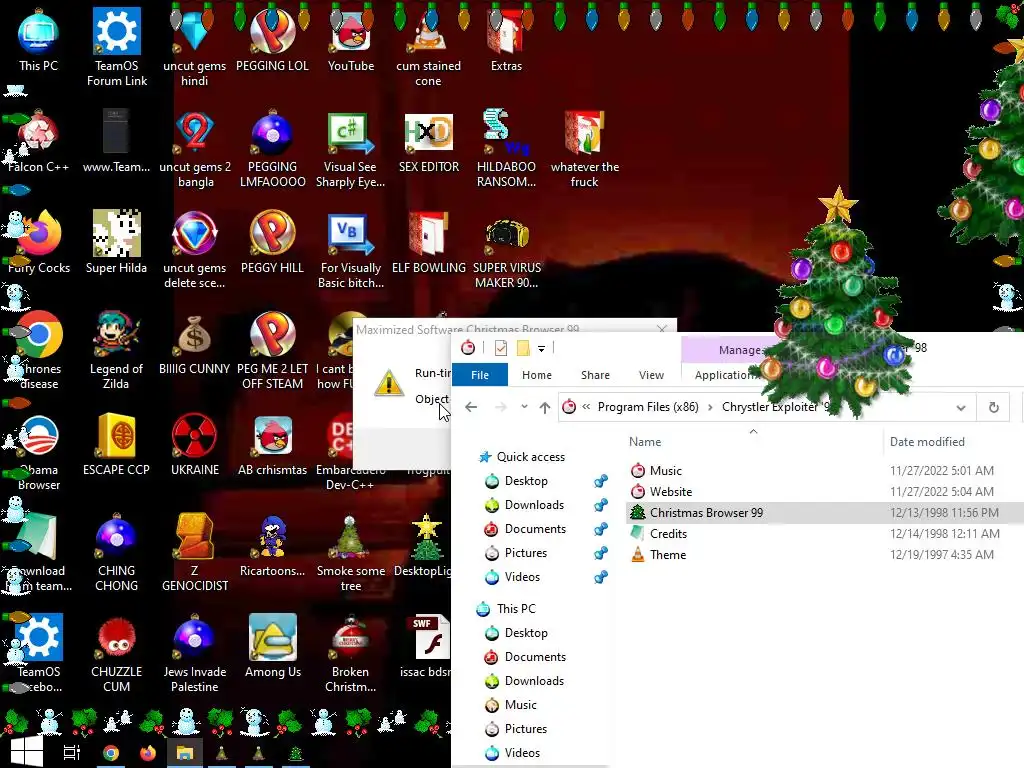Select the Among Us desktop icon

click(272, 647)
